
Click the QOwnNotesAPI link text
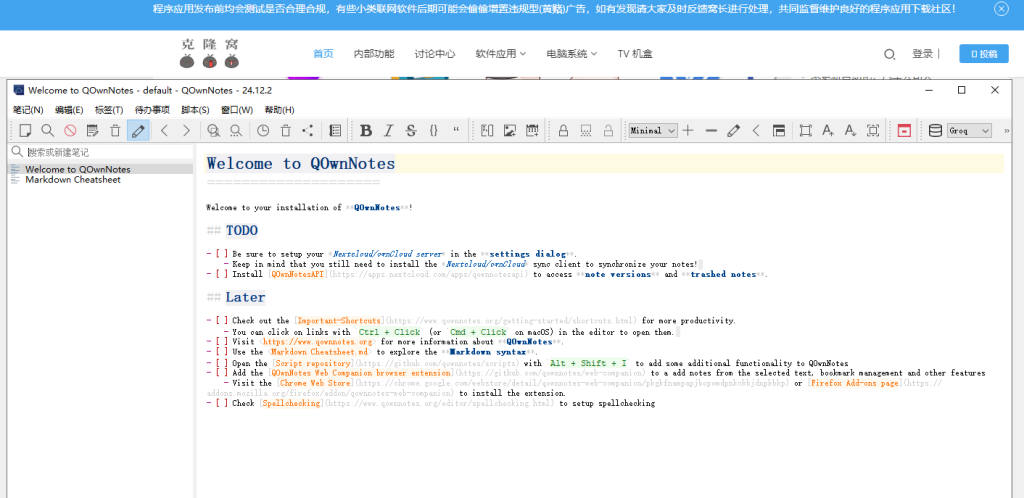298,275
